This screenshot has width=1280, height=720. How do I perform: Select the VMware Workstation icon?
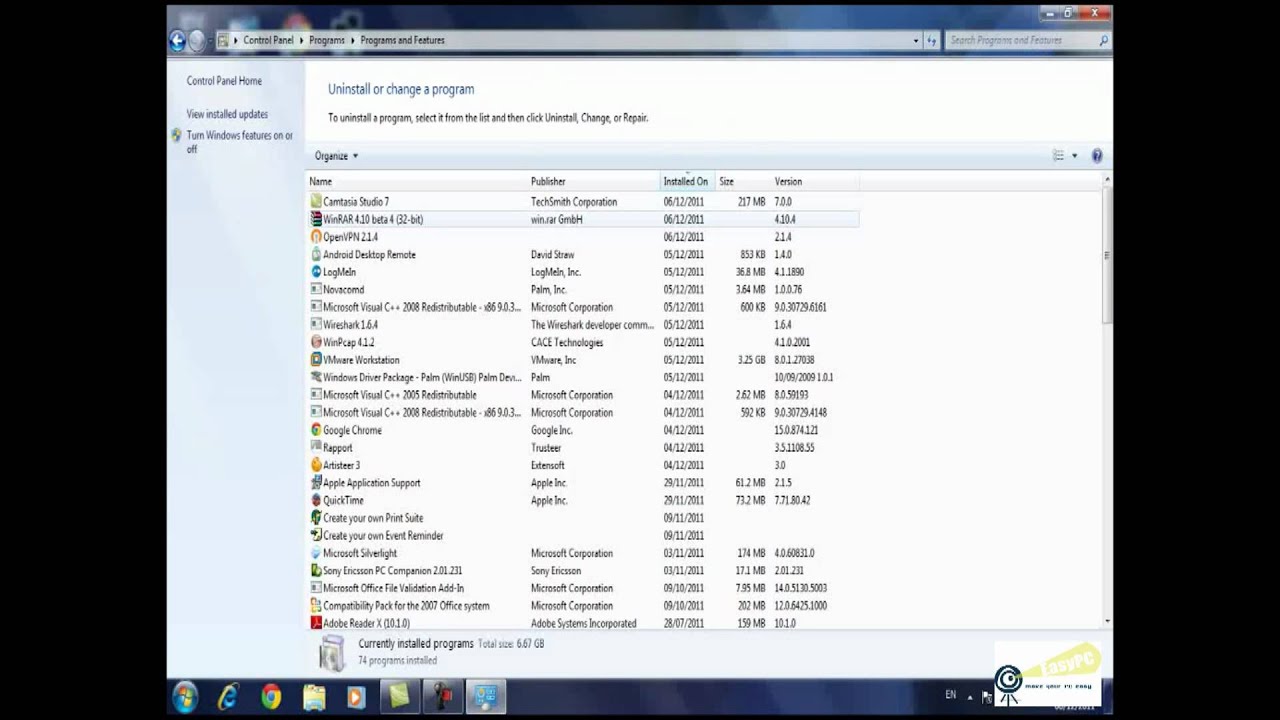(x=316, y=360)
